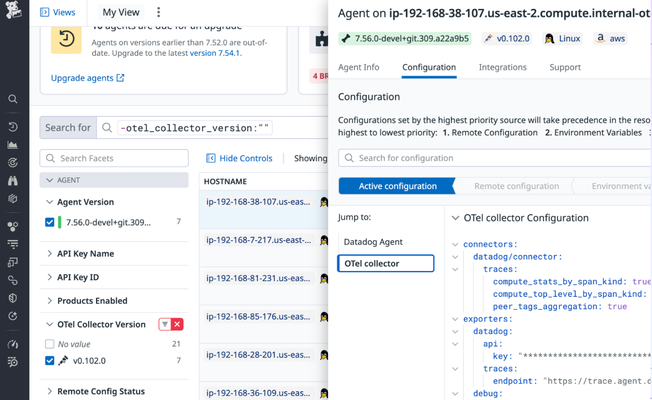Collapse the OTel collector Configuration section
The image size is (652, 400).
tap(456, 218)
